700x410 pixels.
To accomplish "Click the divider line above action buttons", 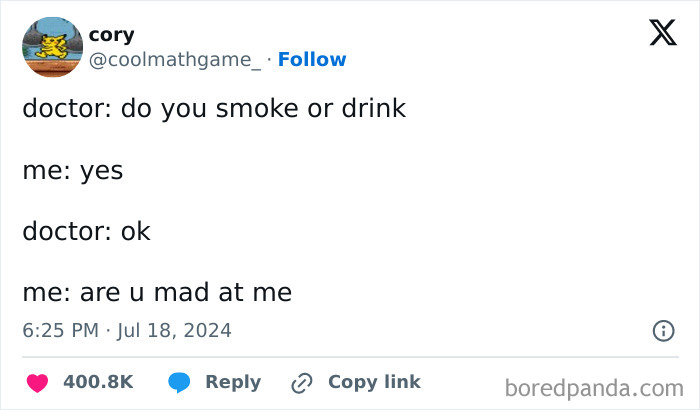I will coord(350,357).
